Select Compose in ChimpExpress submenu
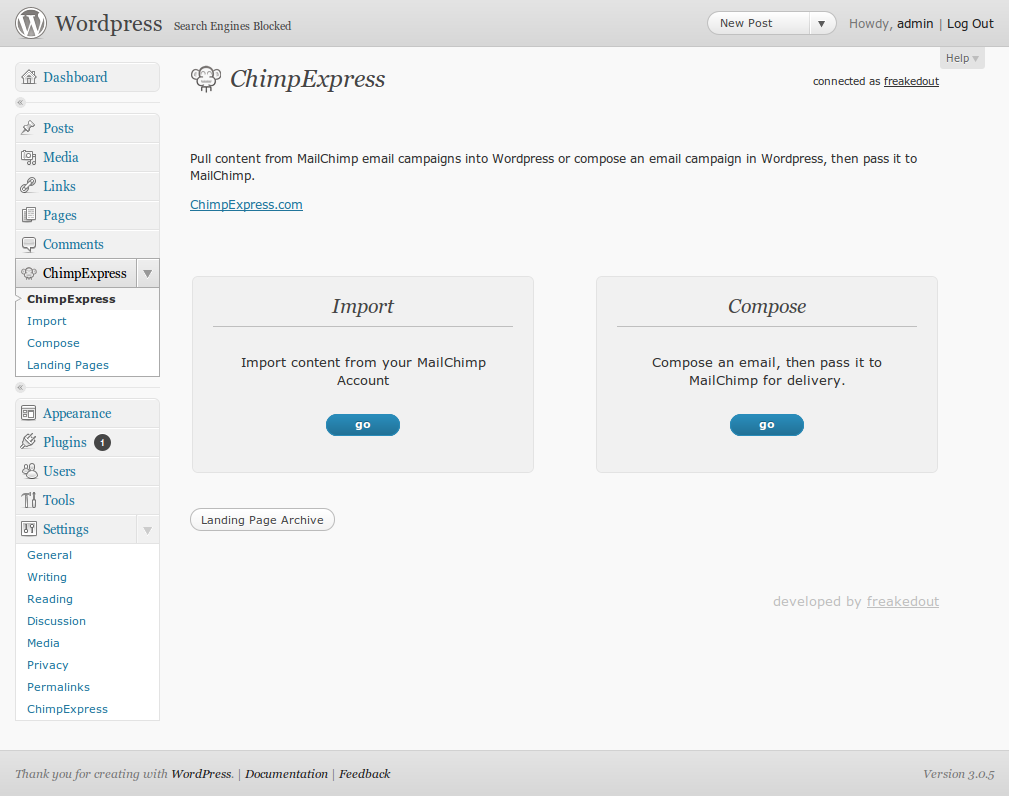 [x=53, y=343]
